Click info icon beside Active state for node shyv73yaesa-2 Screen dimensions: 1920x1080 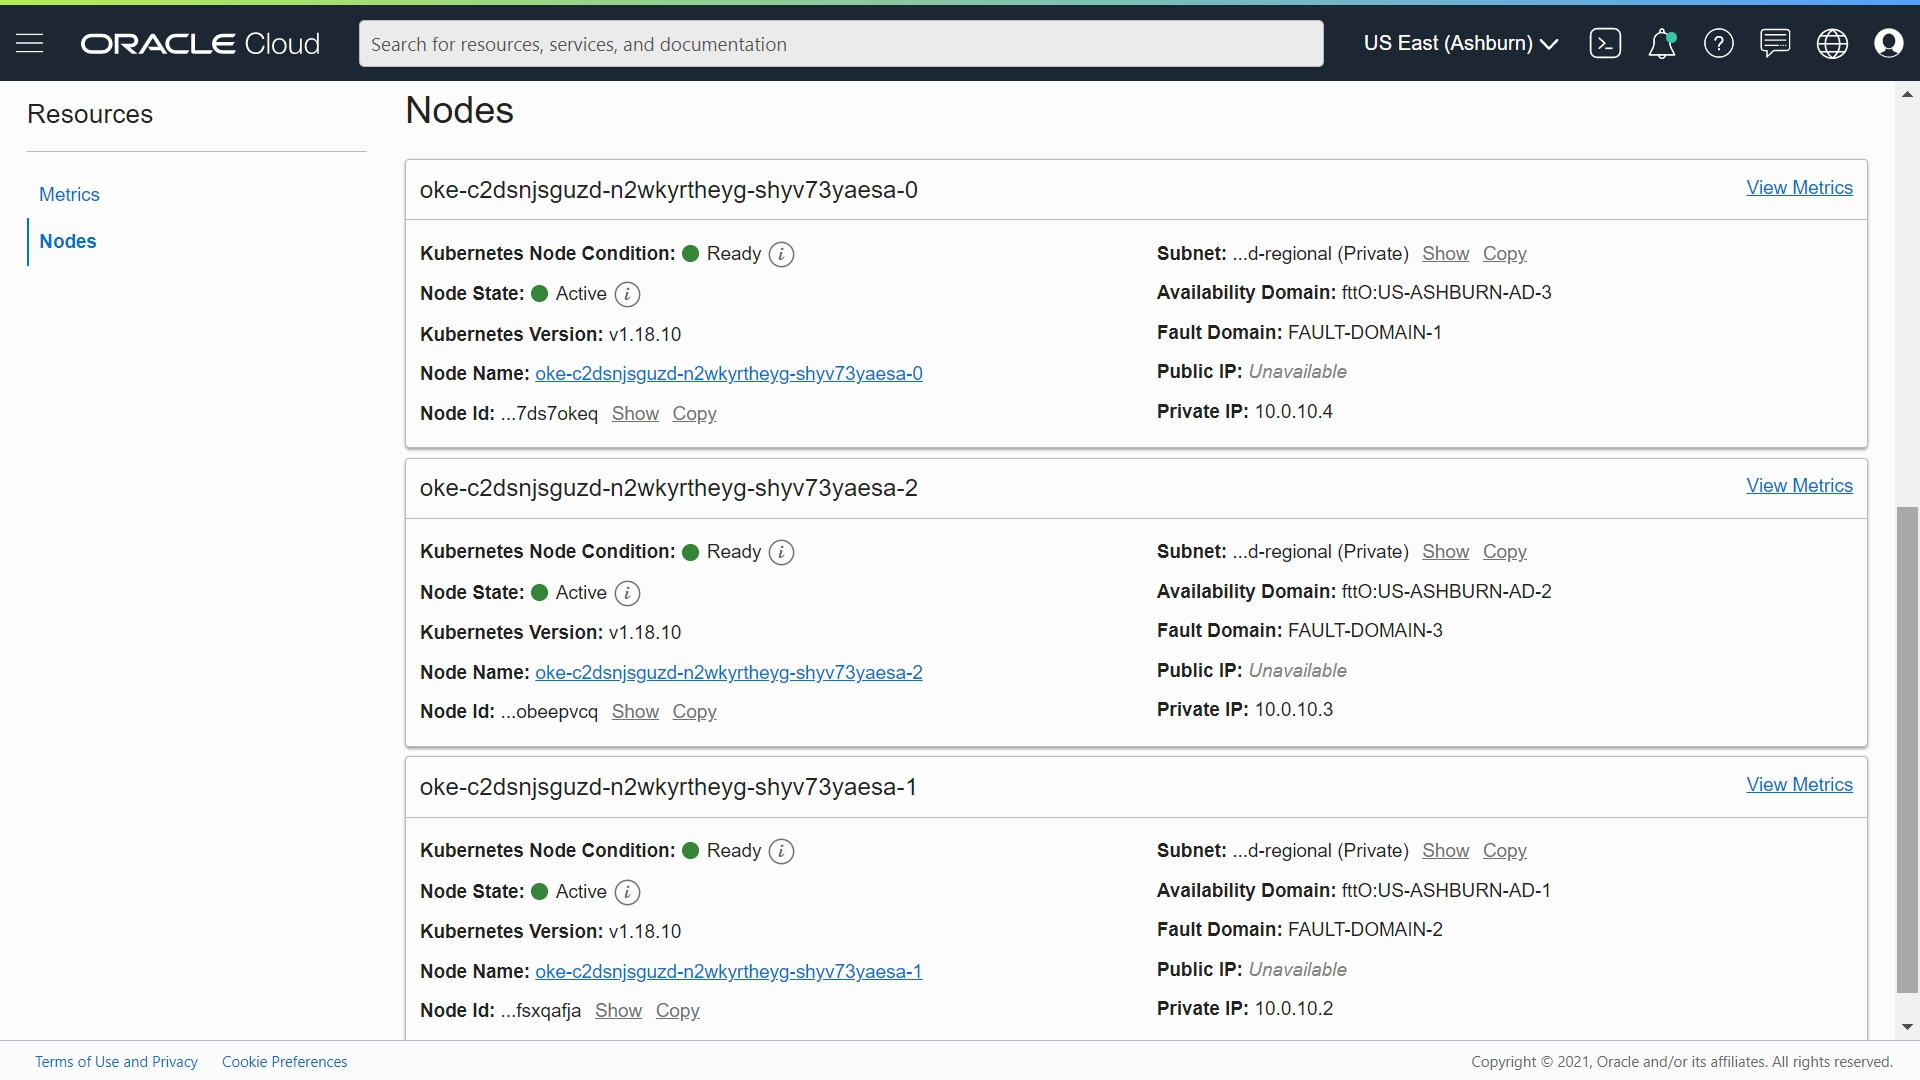[627, 593]
